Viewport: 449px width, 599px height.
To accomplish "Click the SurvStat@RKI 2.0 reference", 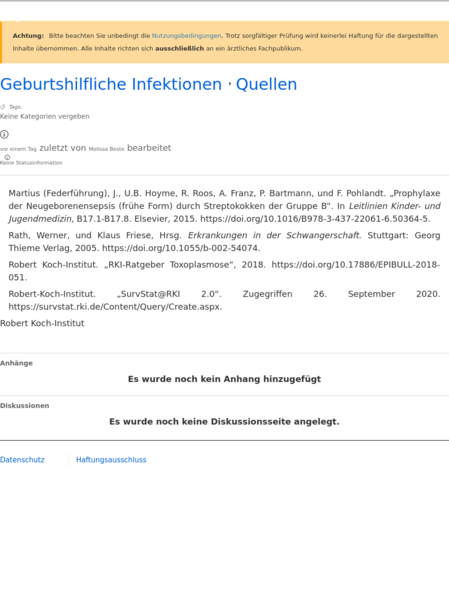I will [x=224, y=300].
